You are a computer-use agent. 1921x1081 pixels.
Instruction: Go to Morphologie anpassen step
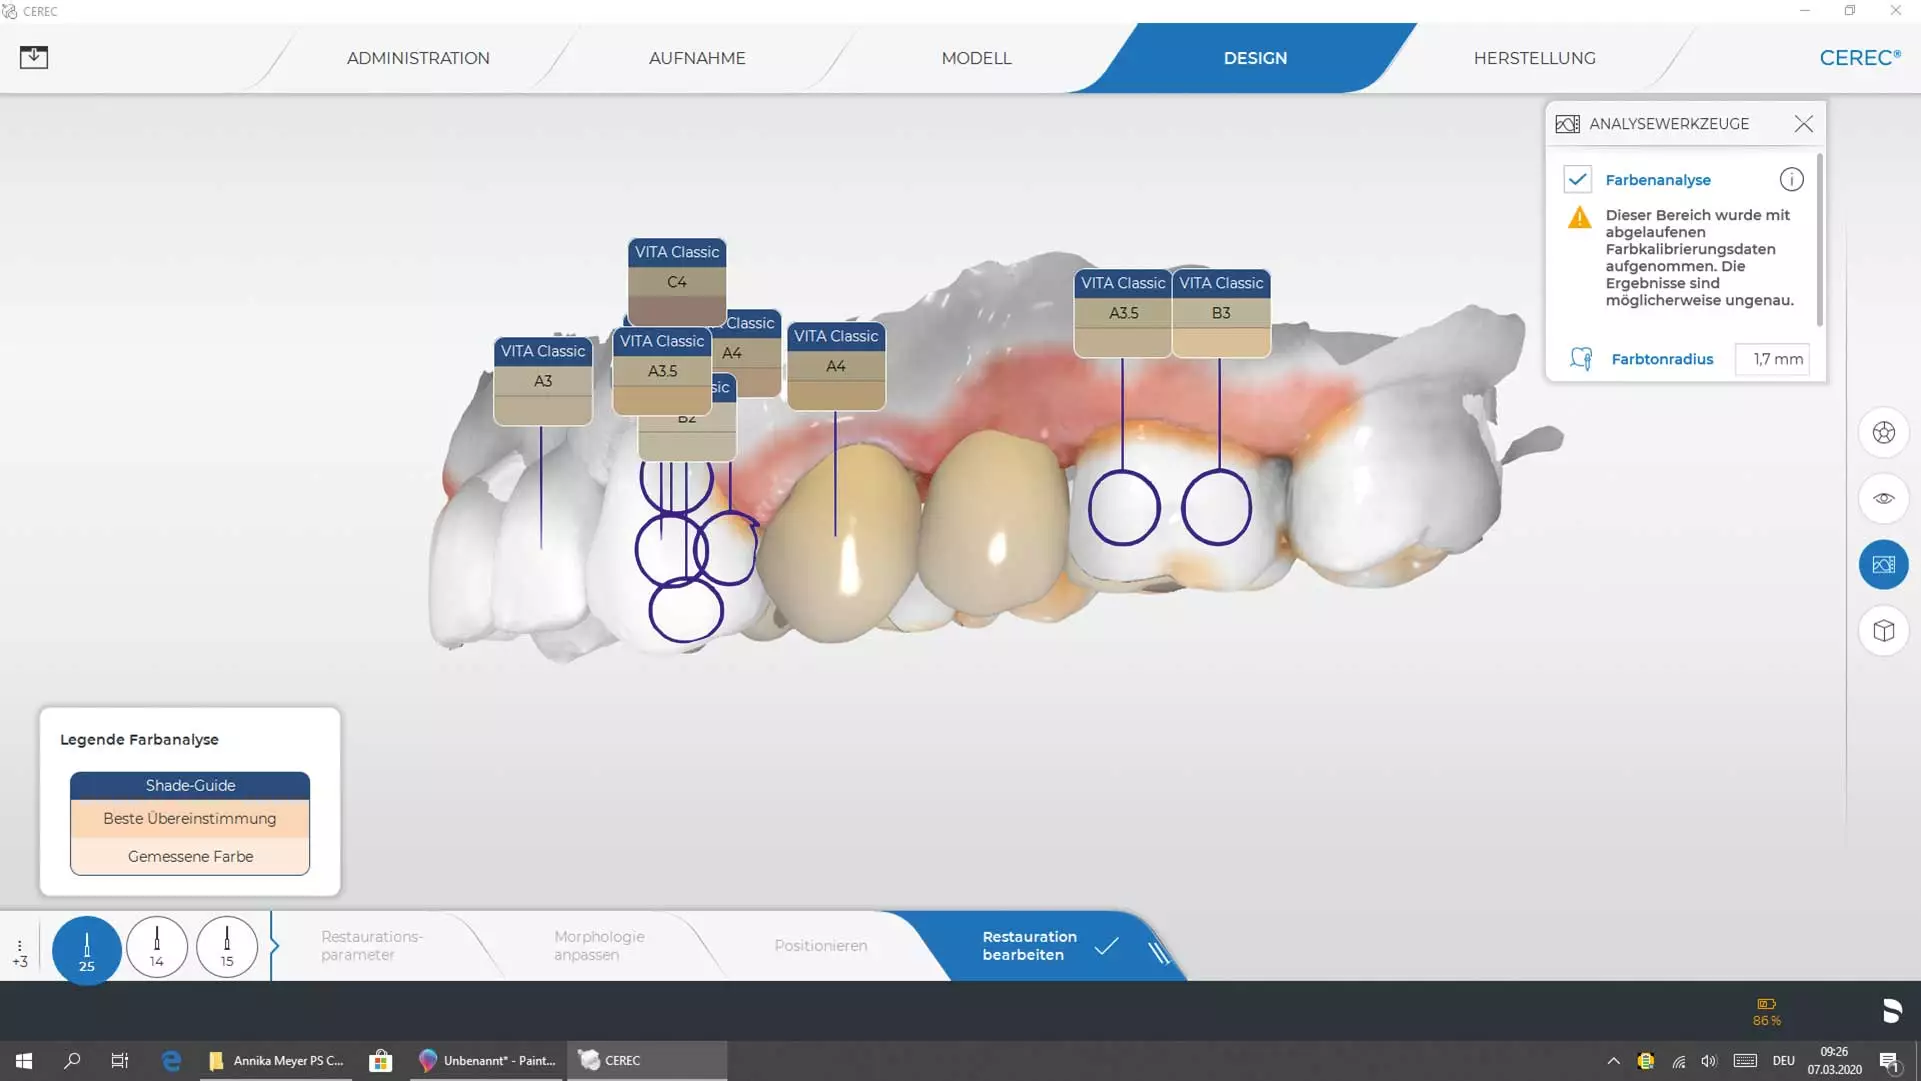click(599, 945)
